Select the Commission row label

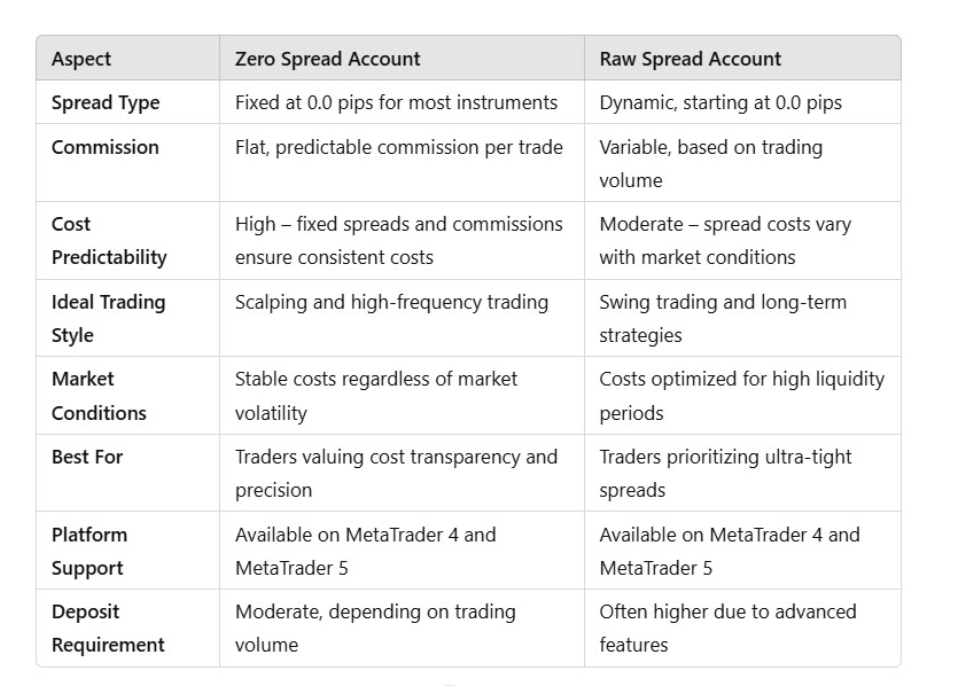[x=105, y=147]
